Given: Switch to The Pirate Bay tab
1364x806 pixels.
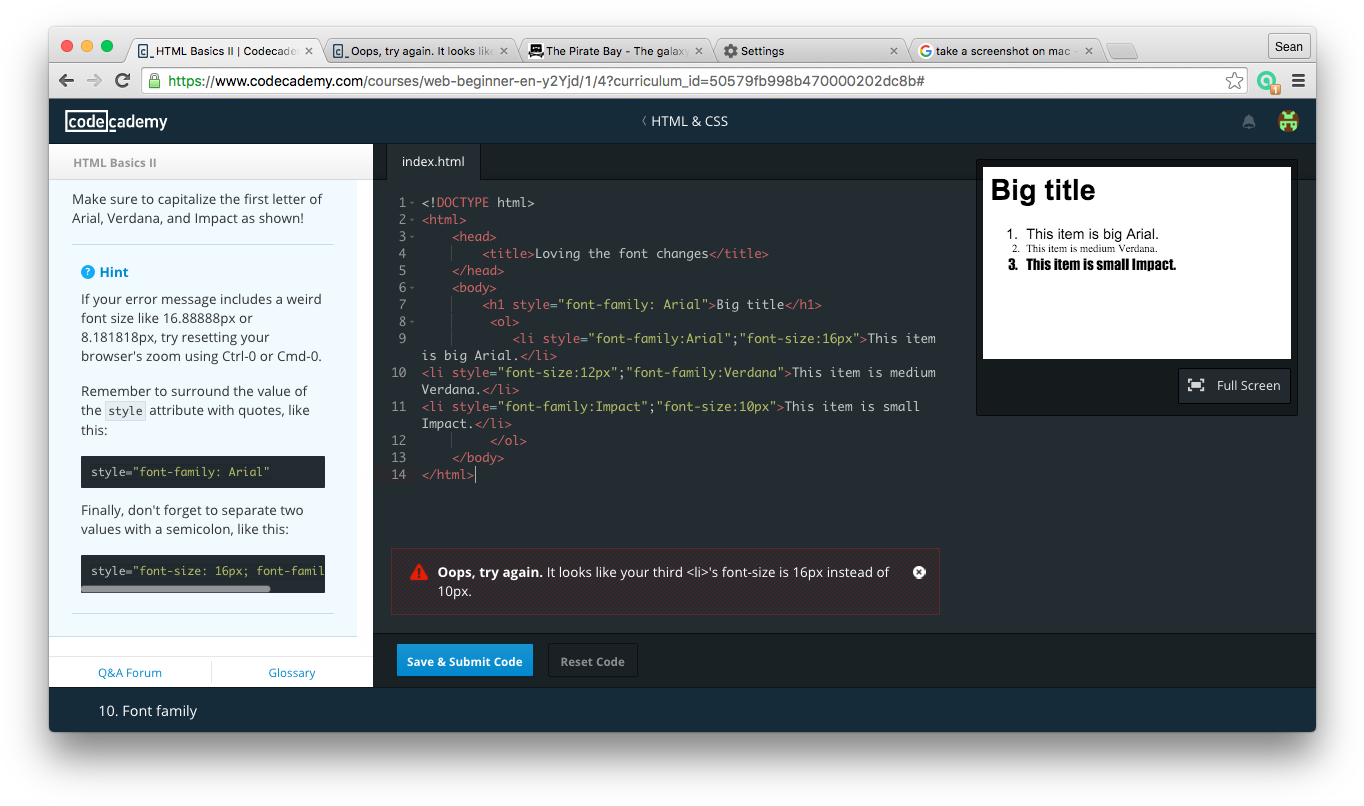Looking at the screenshot, I should [614, 51].
